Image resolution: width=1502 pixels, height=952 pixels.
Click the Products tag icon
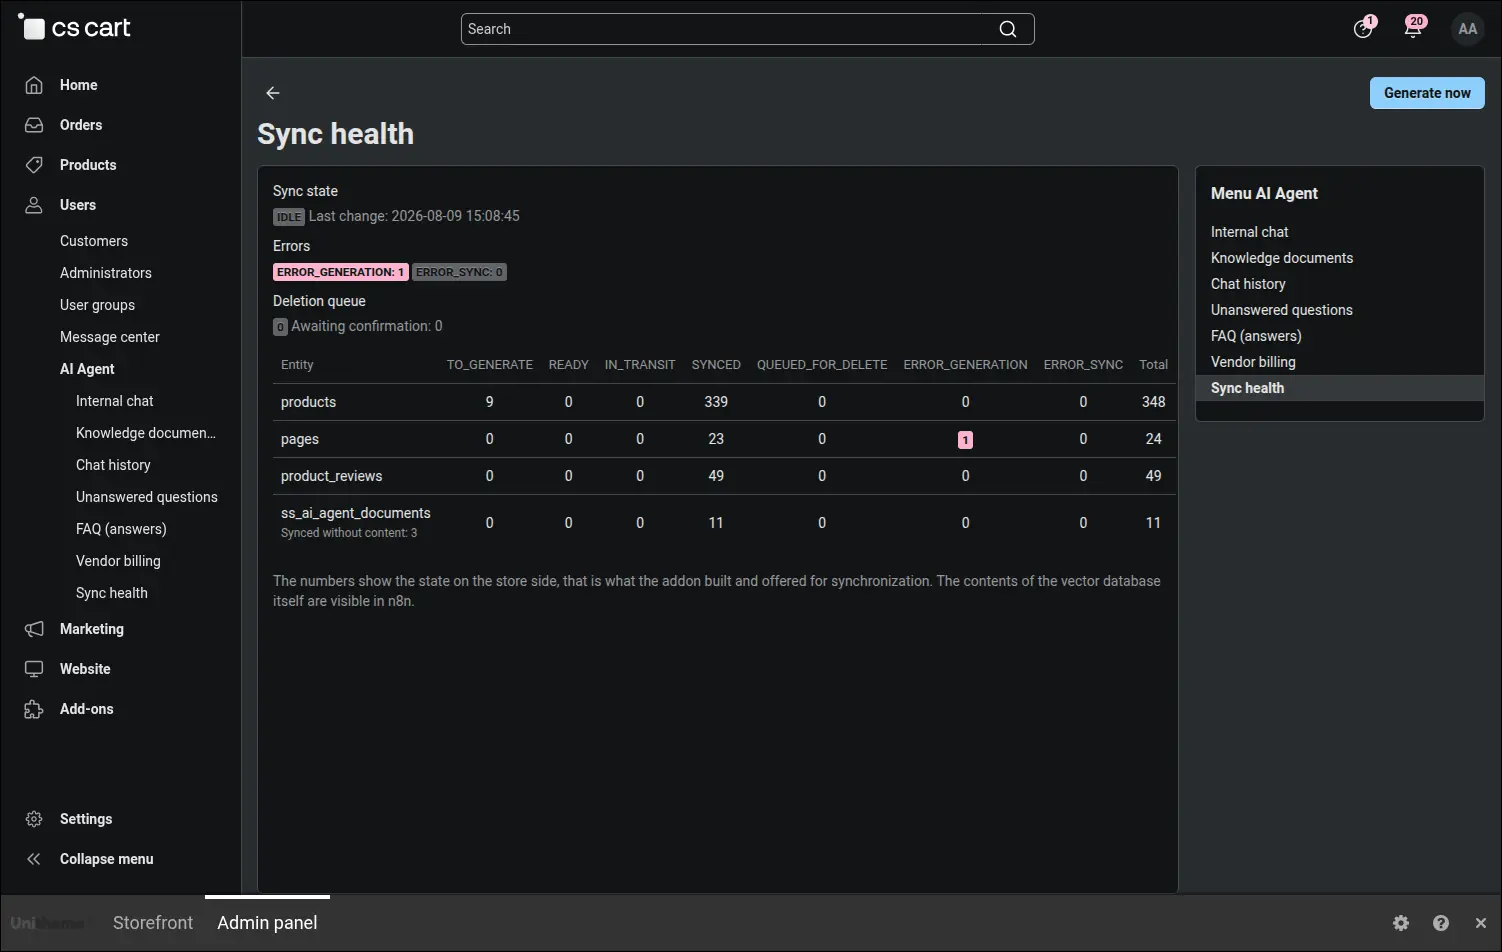coord(34,165)
